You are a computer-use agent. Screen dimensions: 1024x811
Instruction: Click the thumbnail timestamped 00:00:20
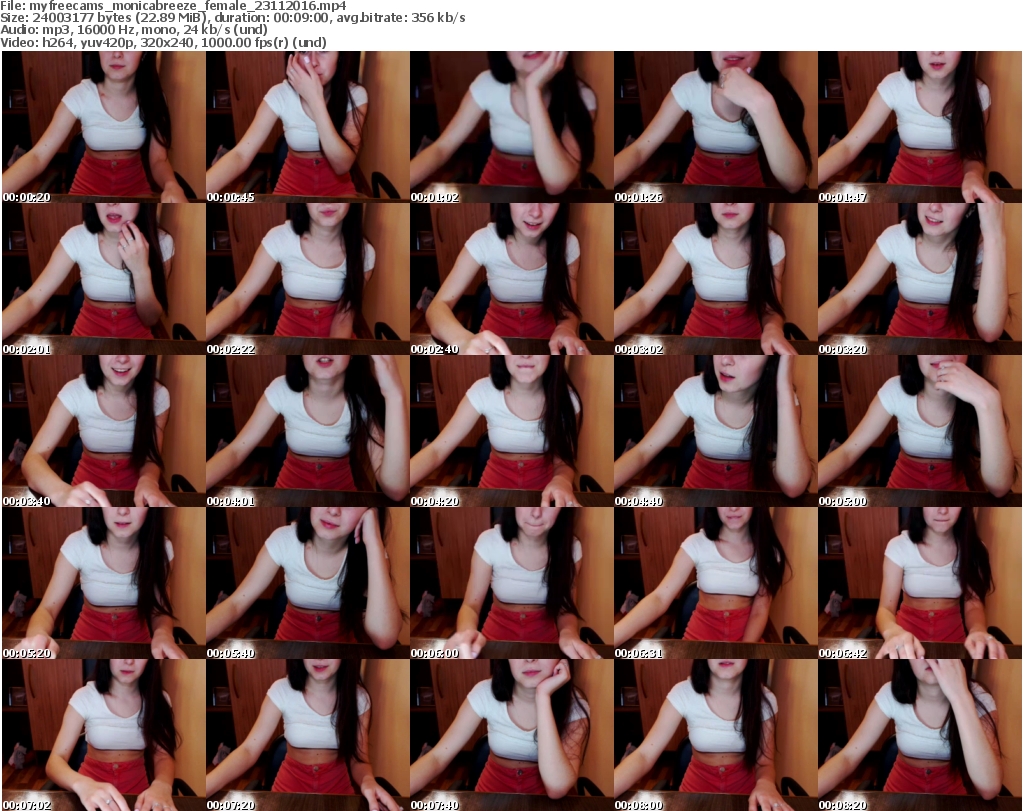tap(104, 127)
